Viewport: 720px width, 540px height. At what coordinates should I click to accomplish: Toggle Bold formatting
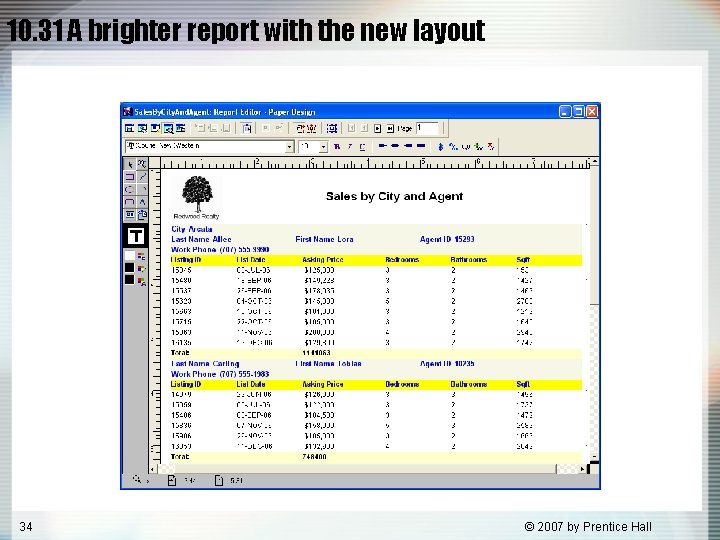(337, 146)
